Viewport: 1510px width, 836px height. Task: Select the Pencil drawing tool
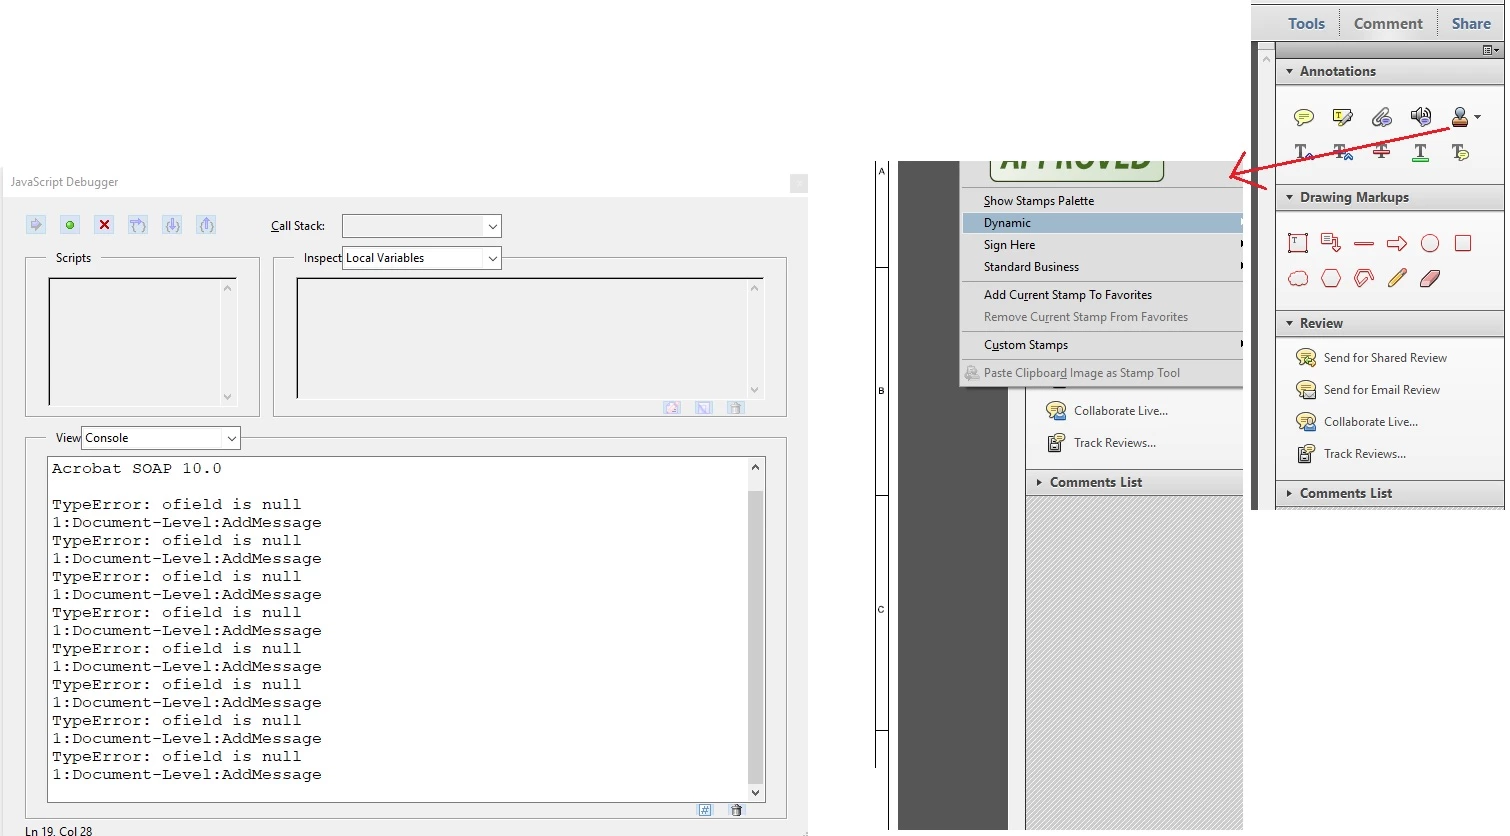[1397, 278]
